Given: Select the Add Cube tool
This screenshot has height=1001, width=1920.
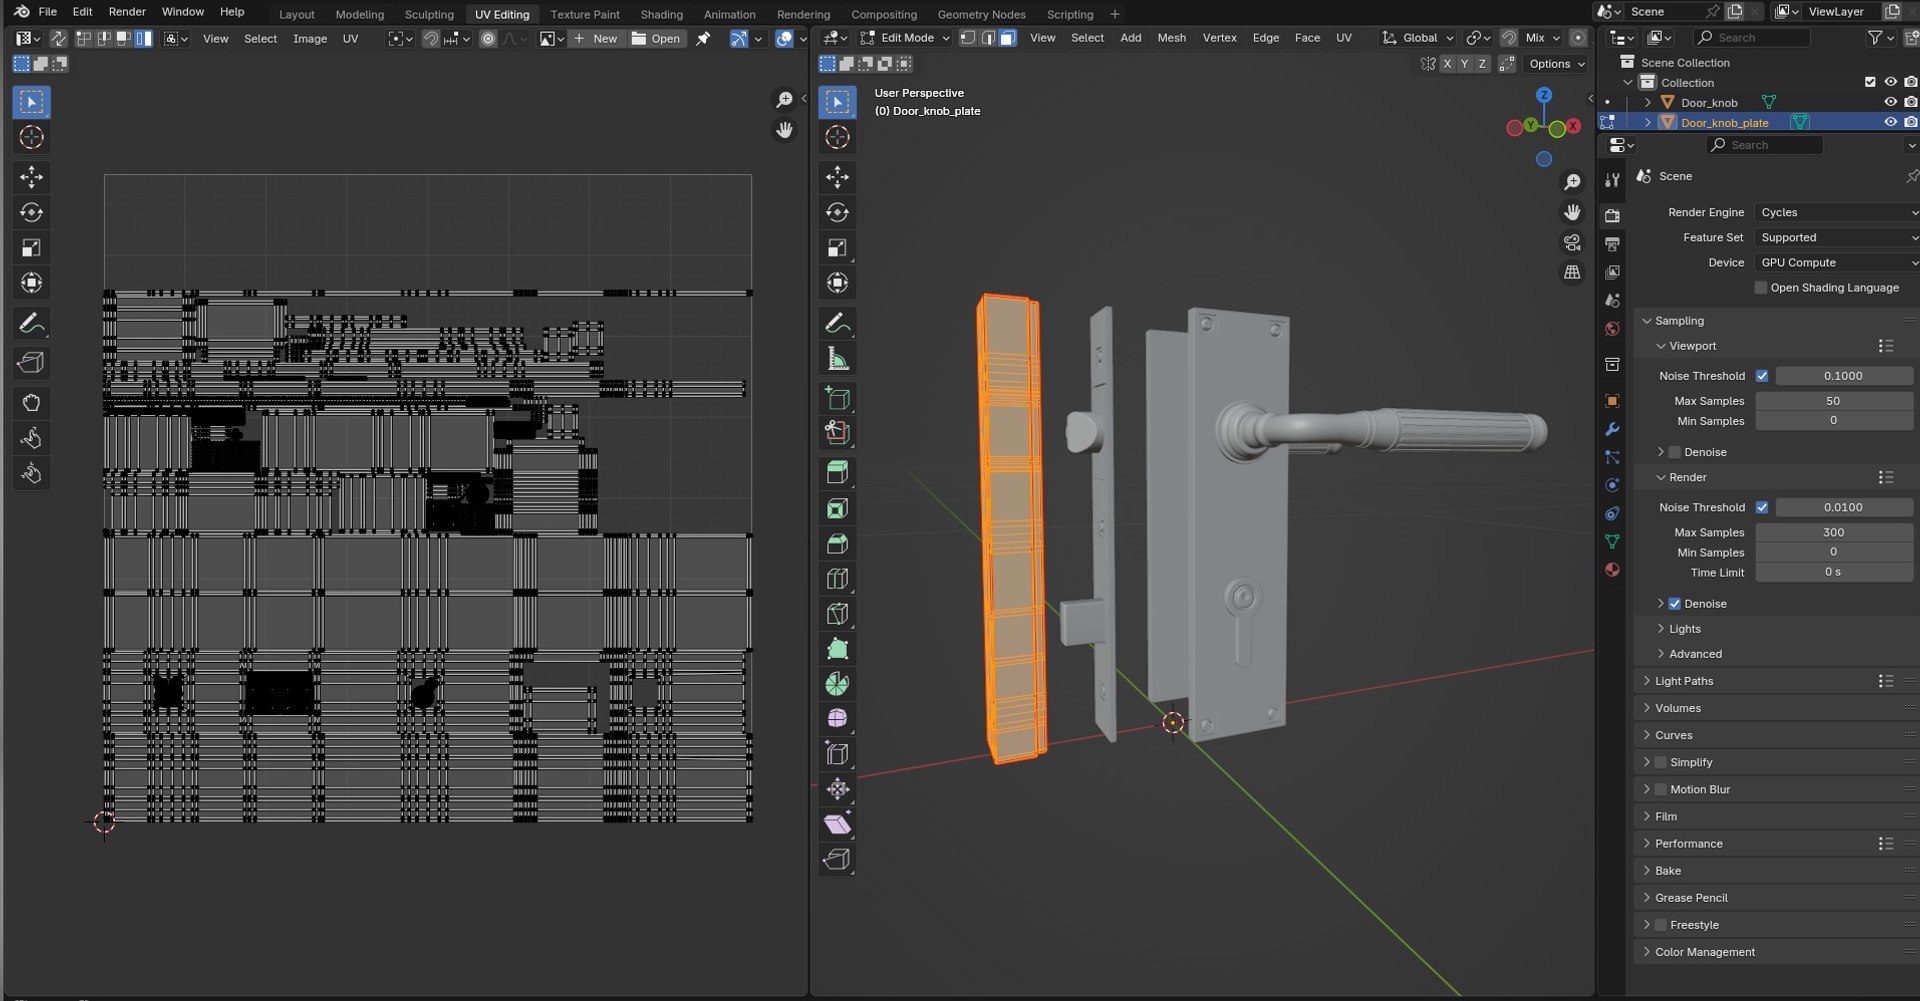Looking at the screenshot, I should (x=838, y=398).
